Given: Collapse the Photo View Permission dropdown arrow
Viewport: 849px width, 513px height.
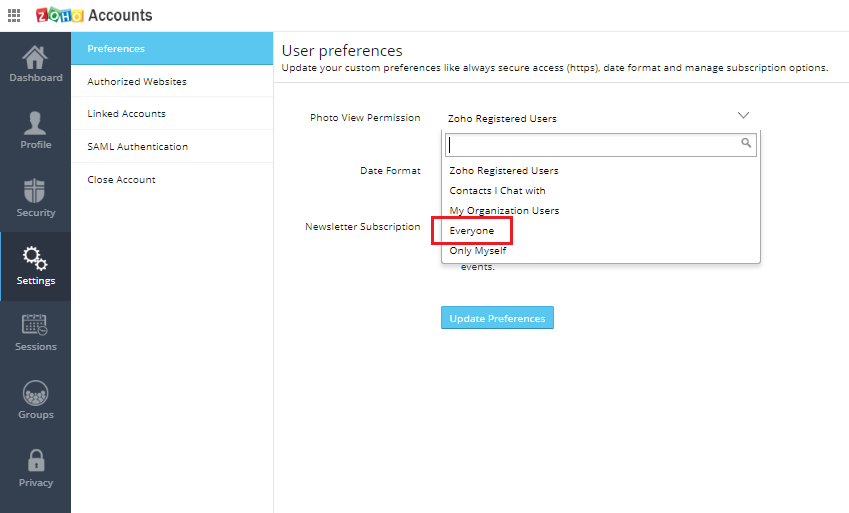Looking at the screenshot, I should coord(743,116).
